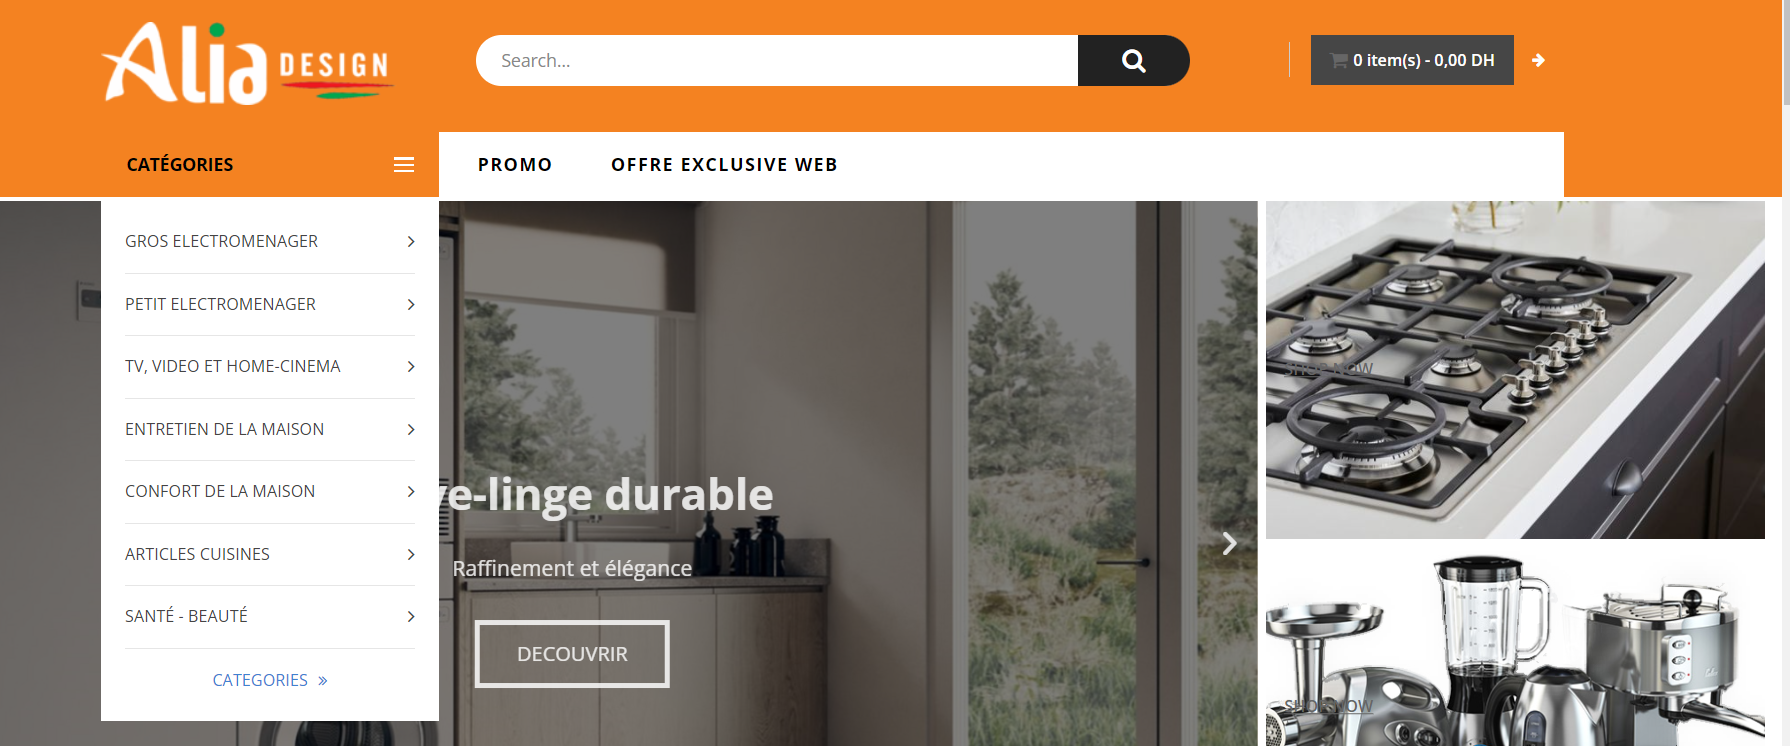1790x746 pixels.
Task: Click the Categories link below the list
Action: pyautogui.click(x=260, y=680)
